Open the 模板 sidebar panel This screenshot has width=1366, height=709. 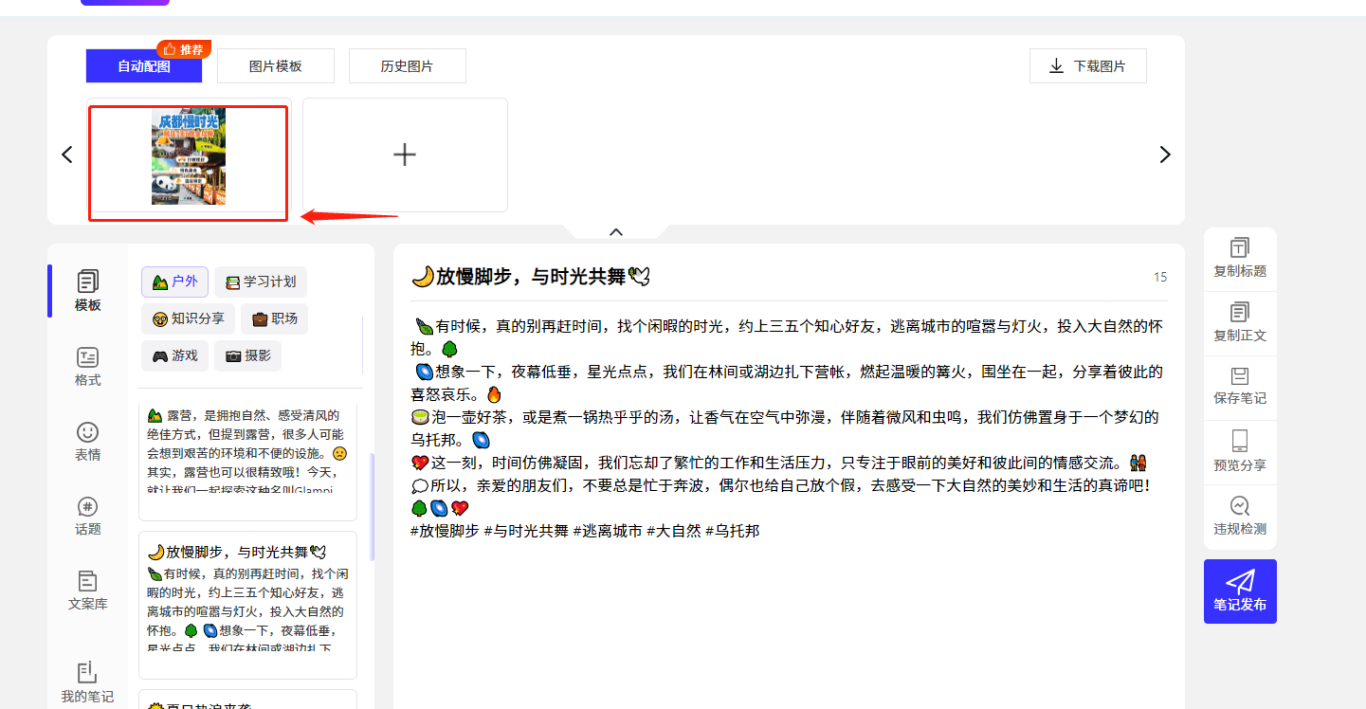pos(88,290)
